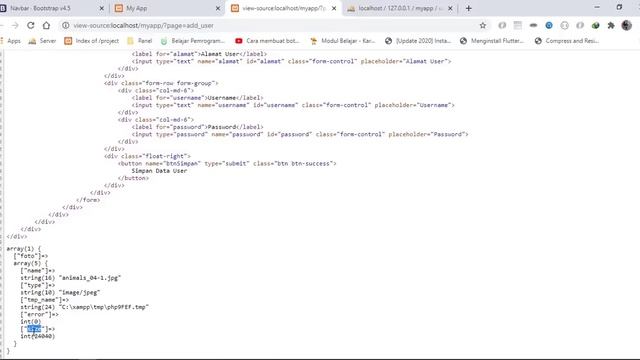Restore down the Chrome window
This screenshot has width=640, height=360.
pyautogui.click(x=619, y=7)
